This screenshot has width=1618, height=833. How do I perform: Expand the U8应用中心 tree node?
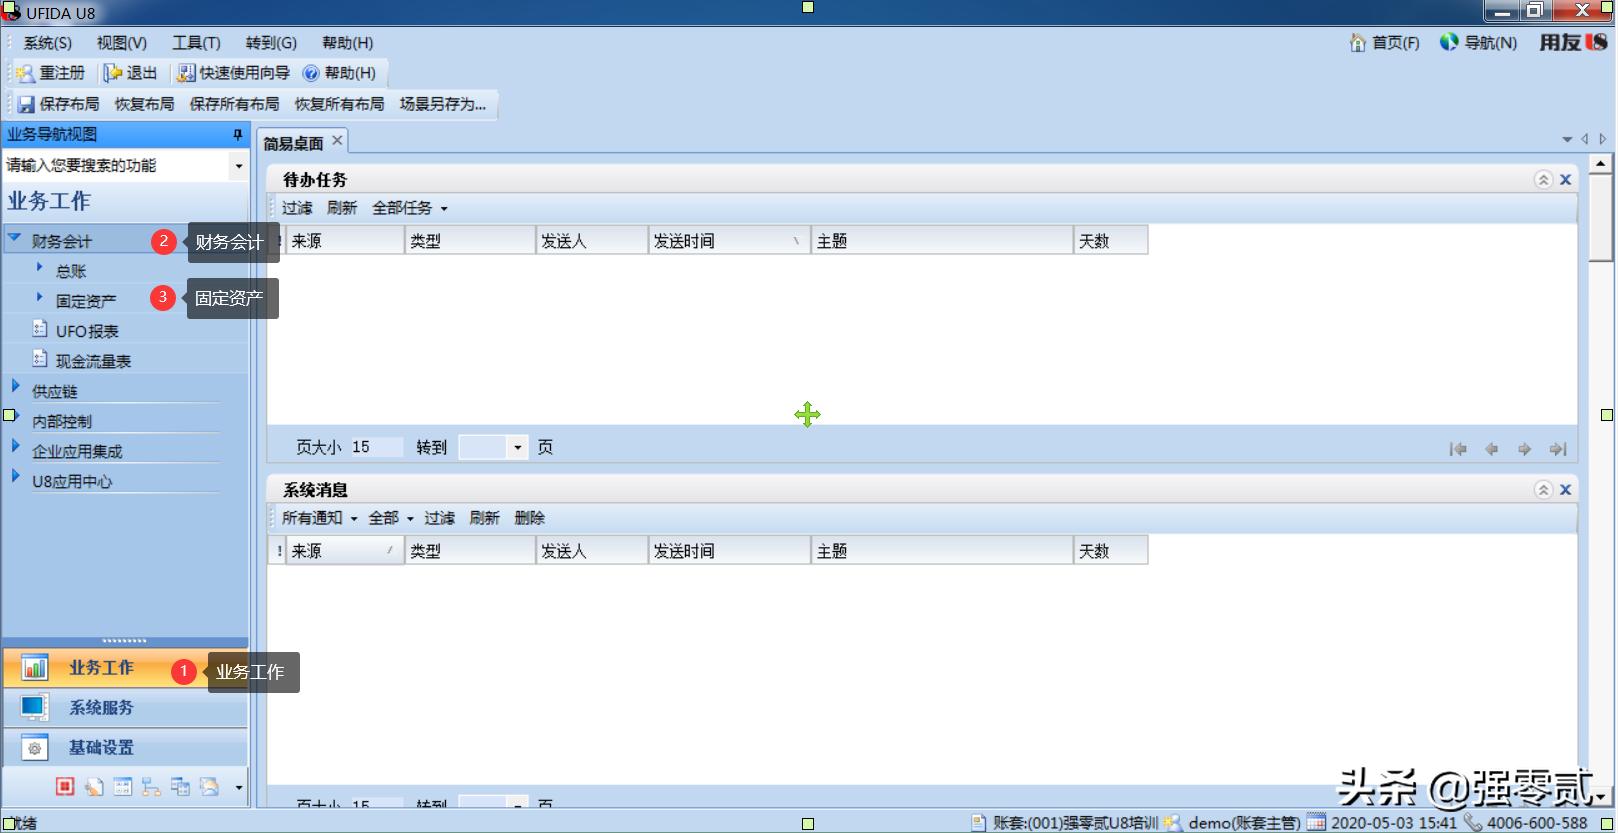point(15,476)
